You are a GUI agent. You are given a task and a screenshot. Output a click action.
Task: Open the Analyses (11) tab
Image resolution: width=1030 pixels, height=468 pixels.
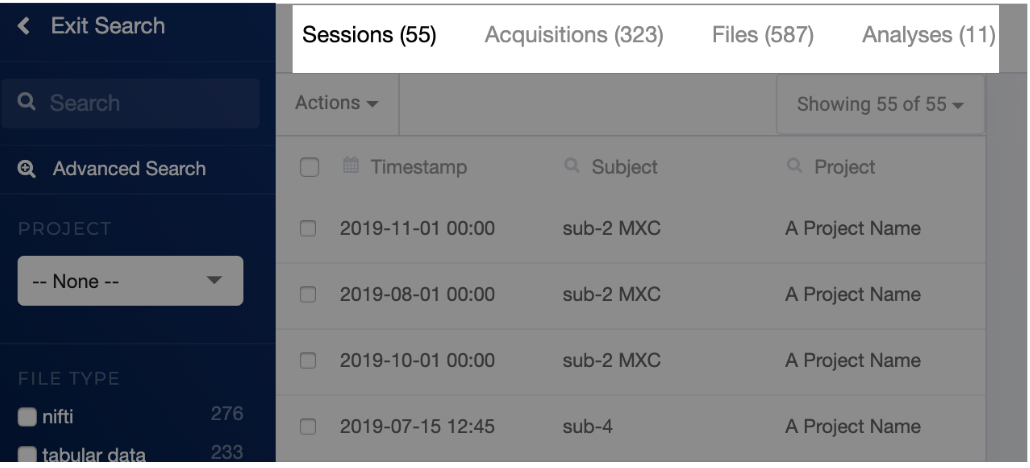[928, 35]
